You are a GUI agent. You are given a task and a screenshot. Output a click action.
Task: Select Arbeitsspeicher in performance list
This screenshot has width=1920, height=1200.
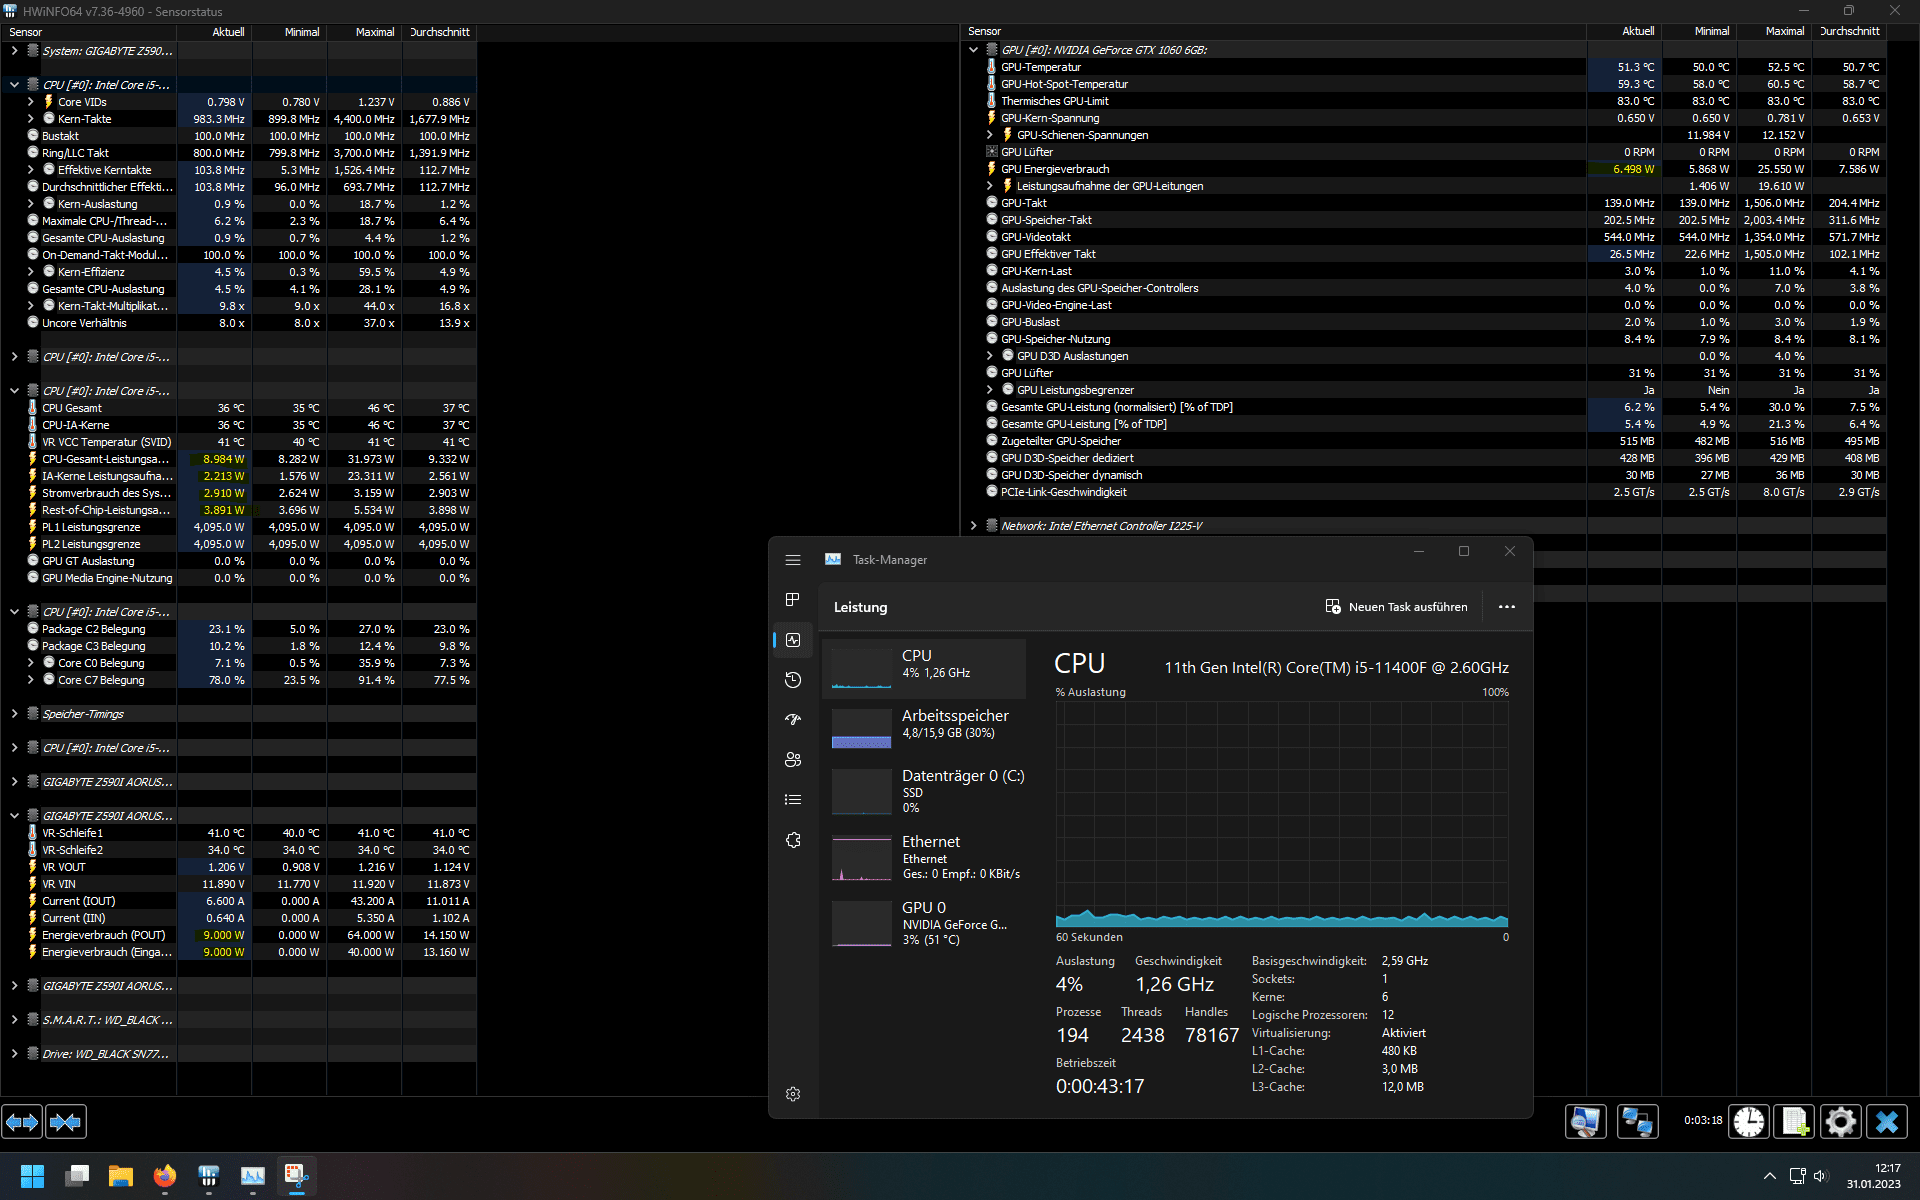coord(925,728)
